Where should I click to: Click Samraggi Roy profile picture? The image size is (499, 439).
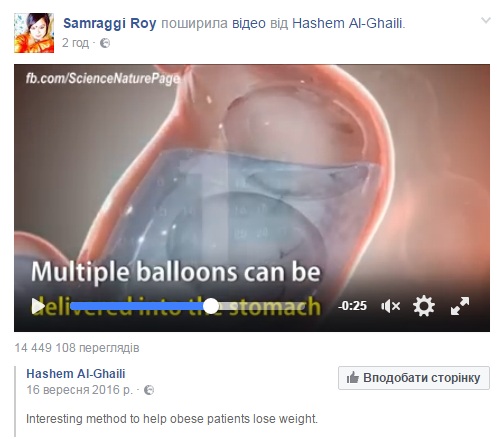34,33
